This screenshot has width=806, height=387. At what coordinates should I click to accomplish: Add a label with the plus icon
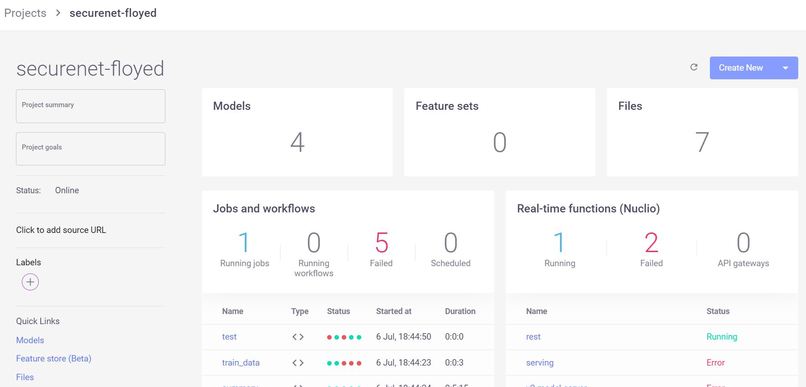[x=30, y=282]
